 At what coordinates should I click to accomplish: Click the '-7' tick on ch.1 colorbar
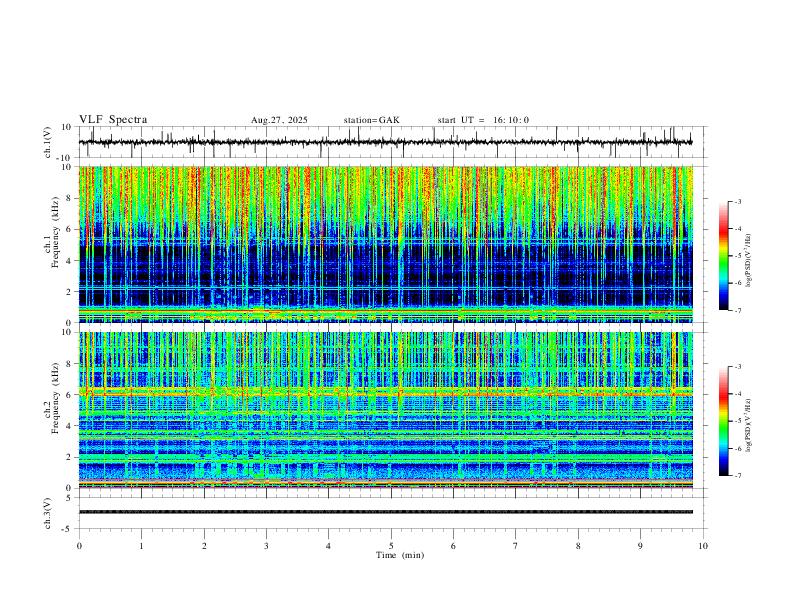pyautogui.click(x=737, y=310)
